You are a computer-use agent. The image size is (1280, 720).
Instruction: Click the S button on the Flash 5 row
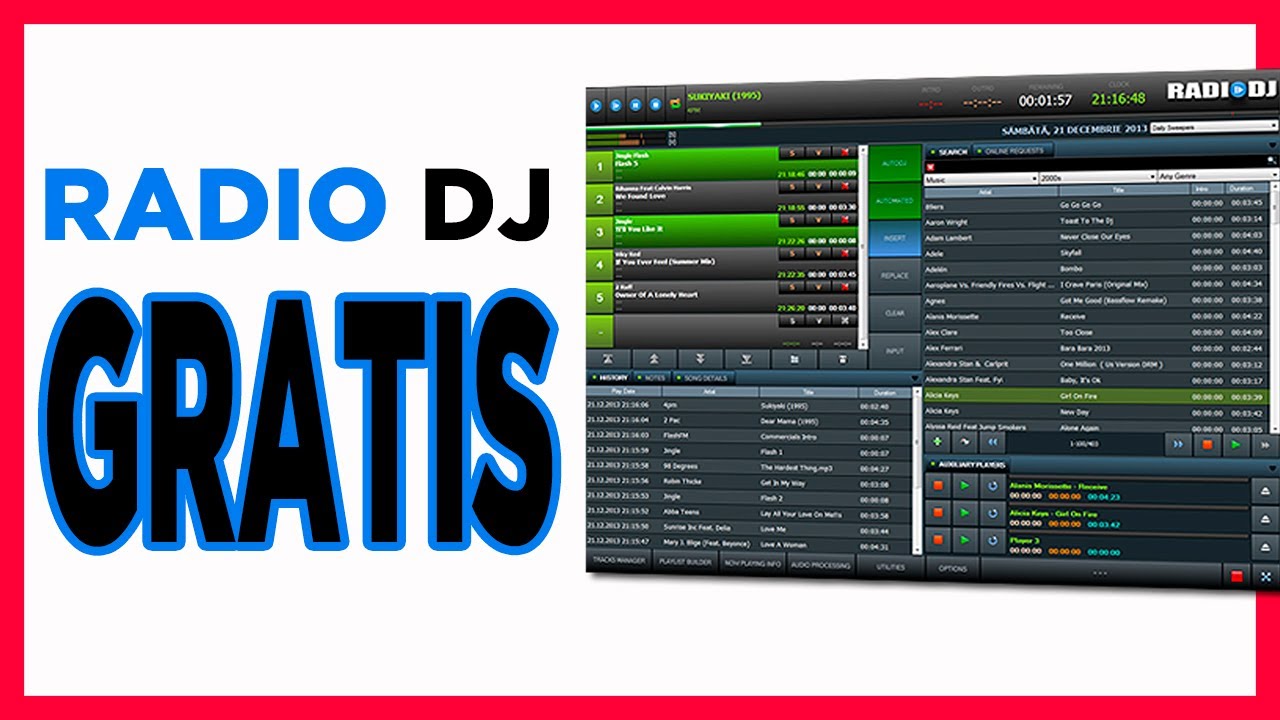click(x=793, y=152)
